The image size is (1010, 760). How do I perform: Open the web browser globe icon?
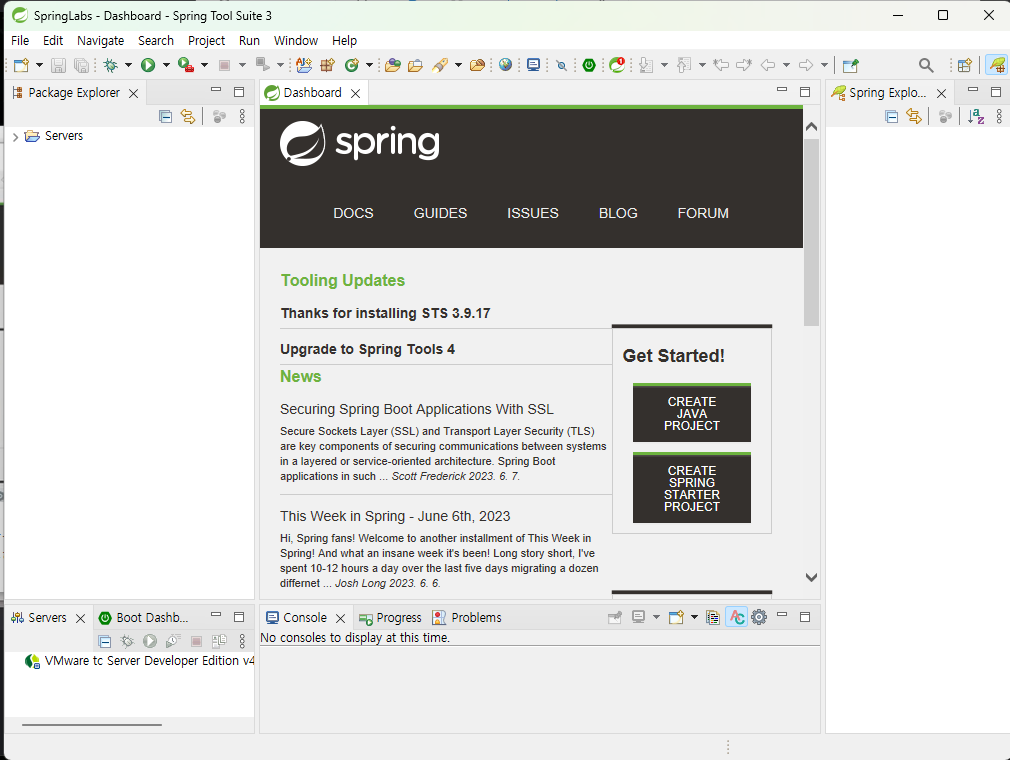click(x=506, y=65)
